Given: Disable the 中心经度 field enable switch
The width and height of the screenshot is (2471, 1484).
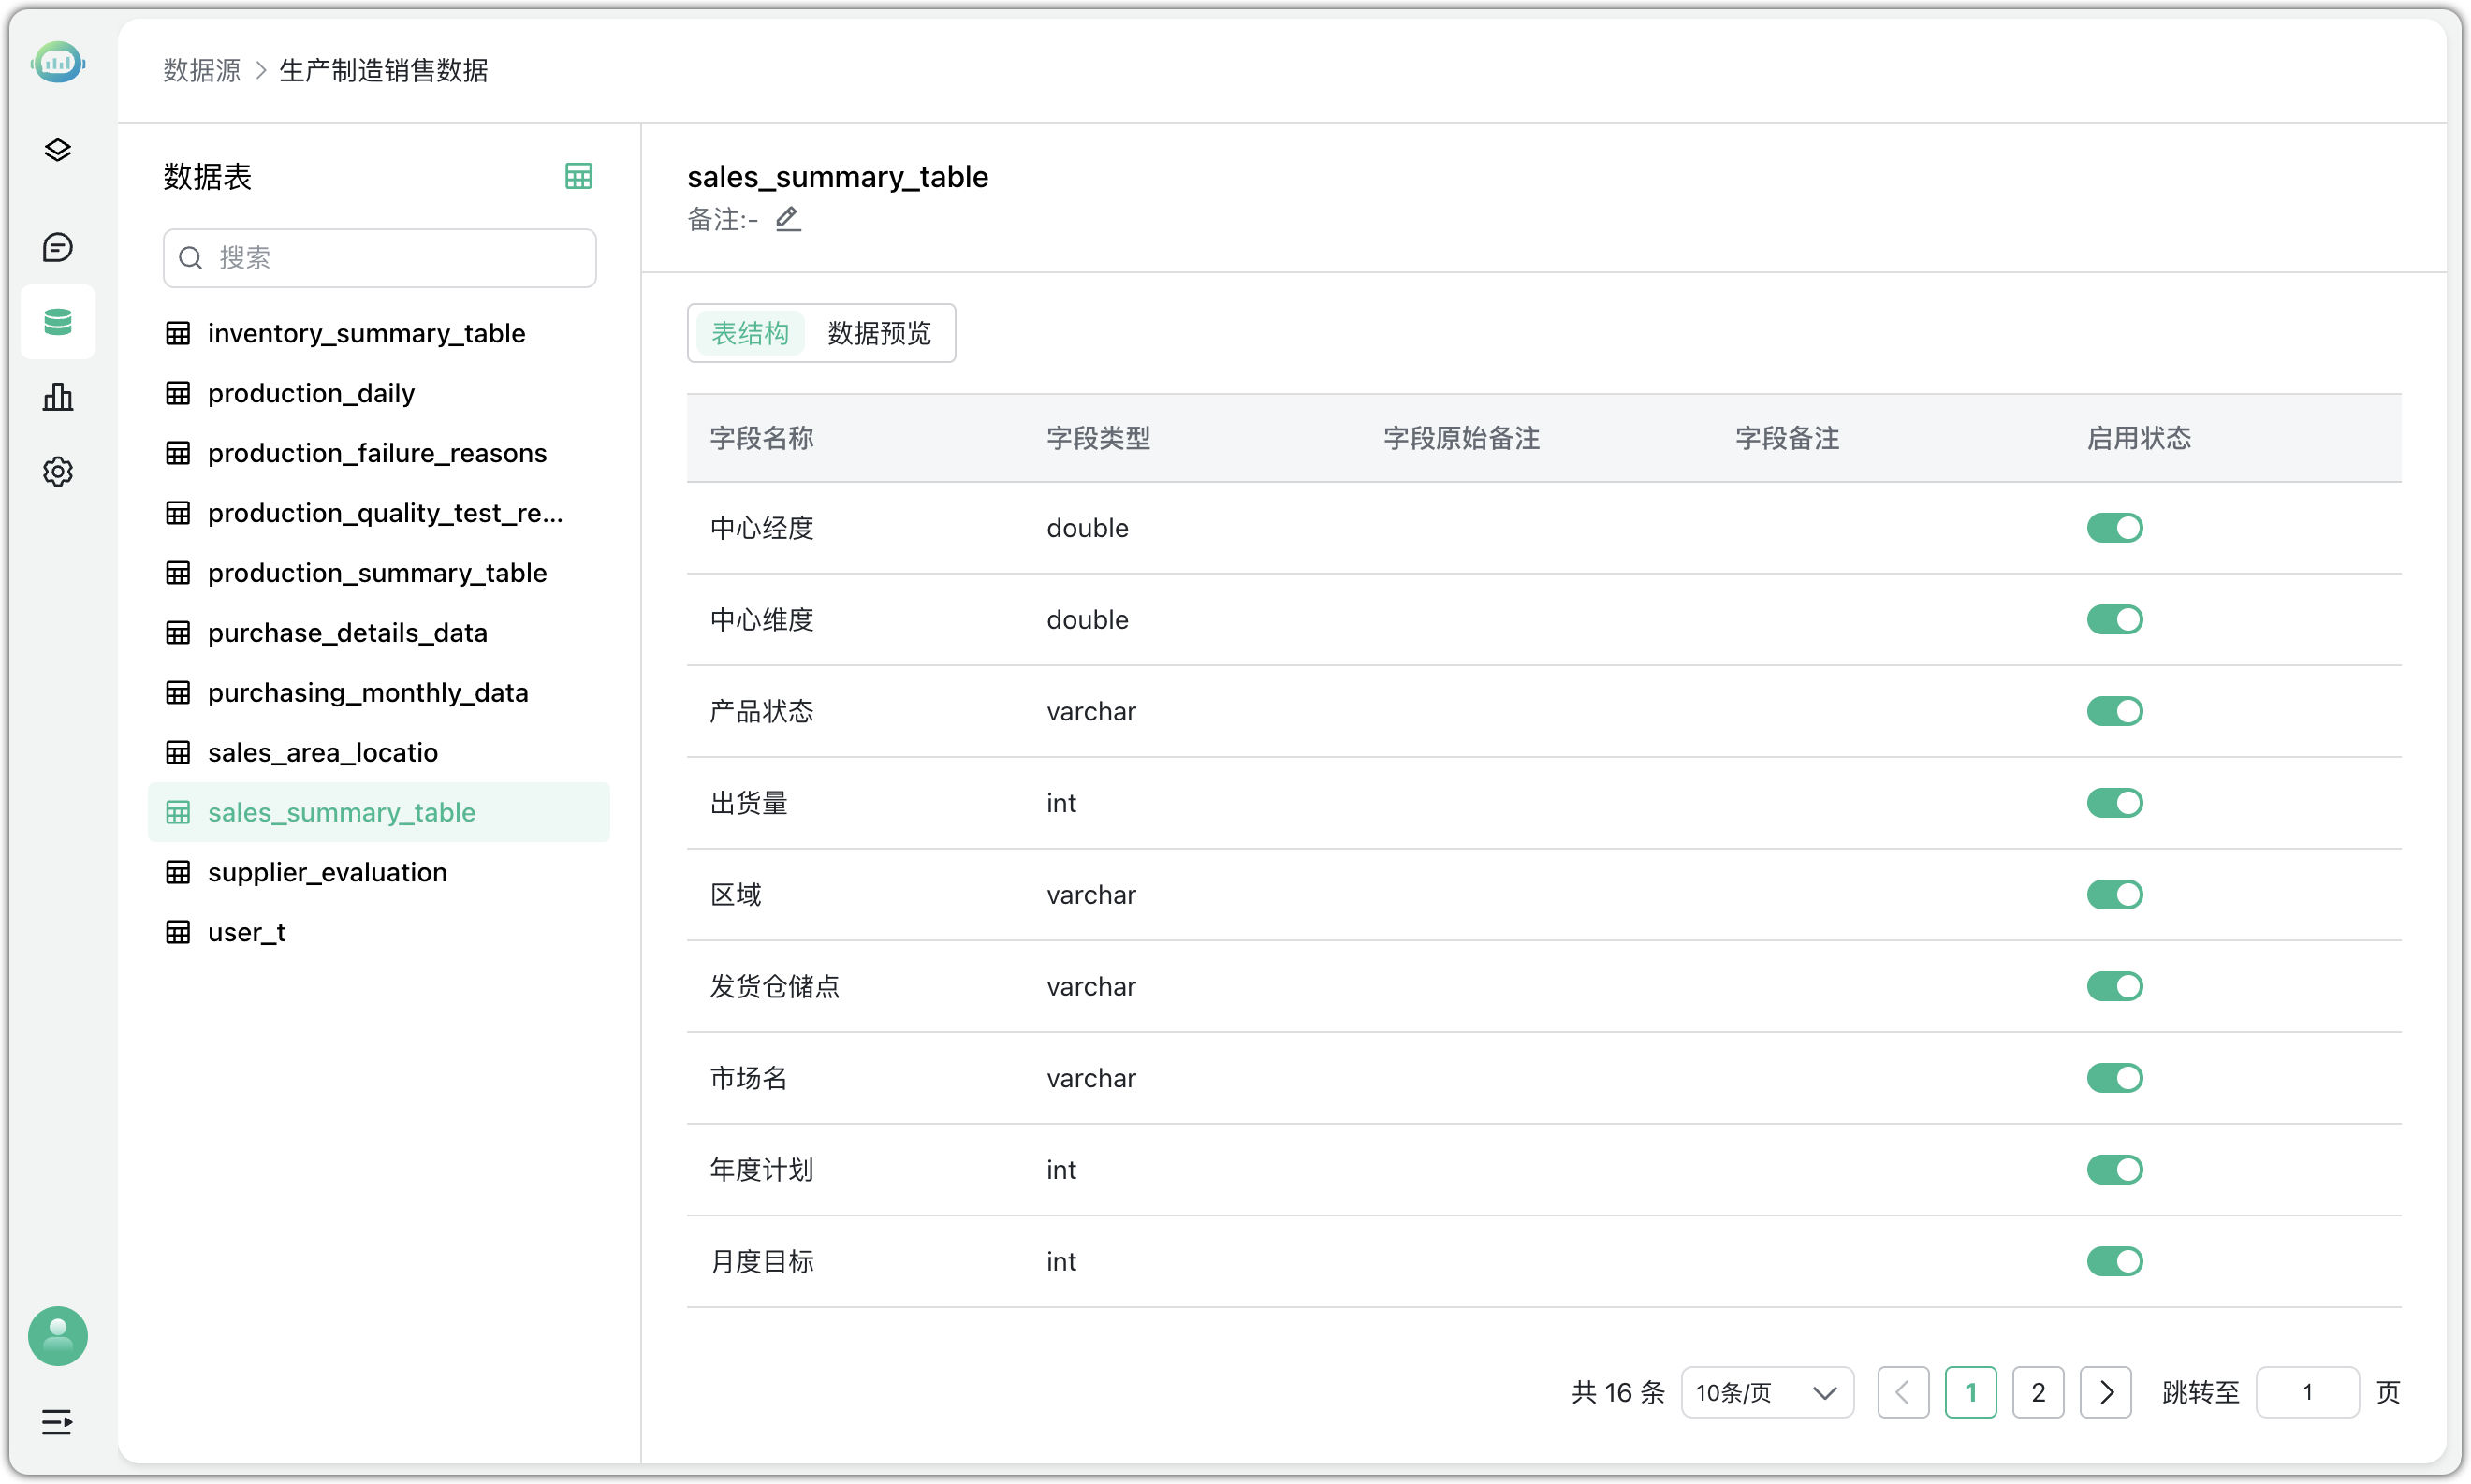Looking at the screenshot, I should point(2114,527).
